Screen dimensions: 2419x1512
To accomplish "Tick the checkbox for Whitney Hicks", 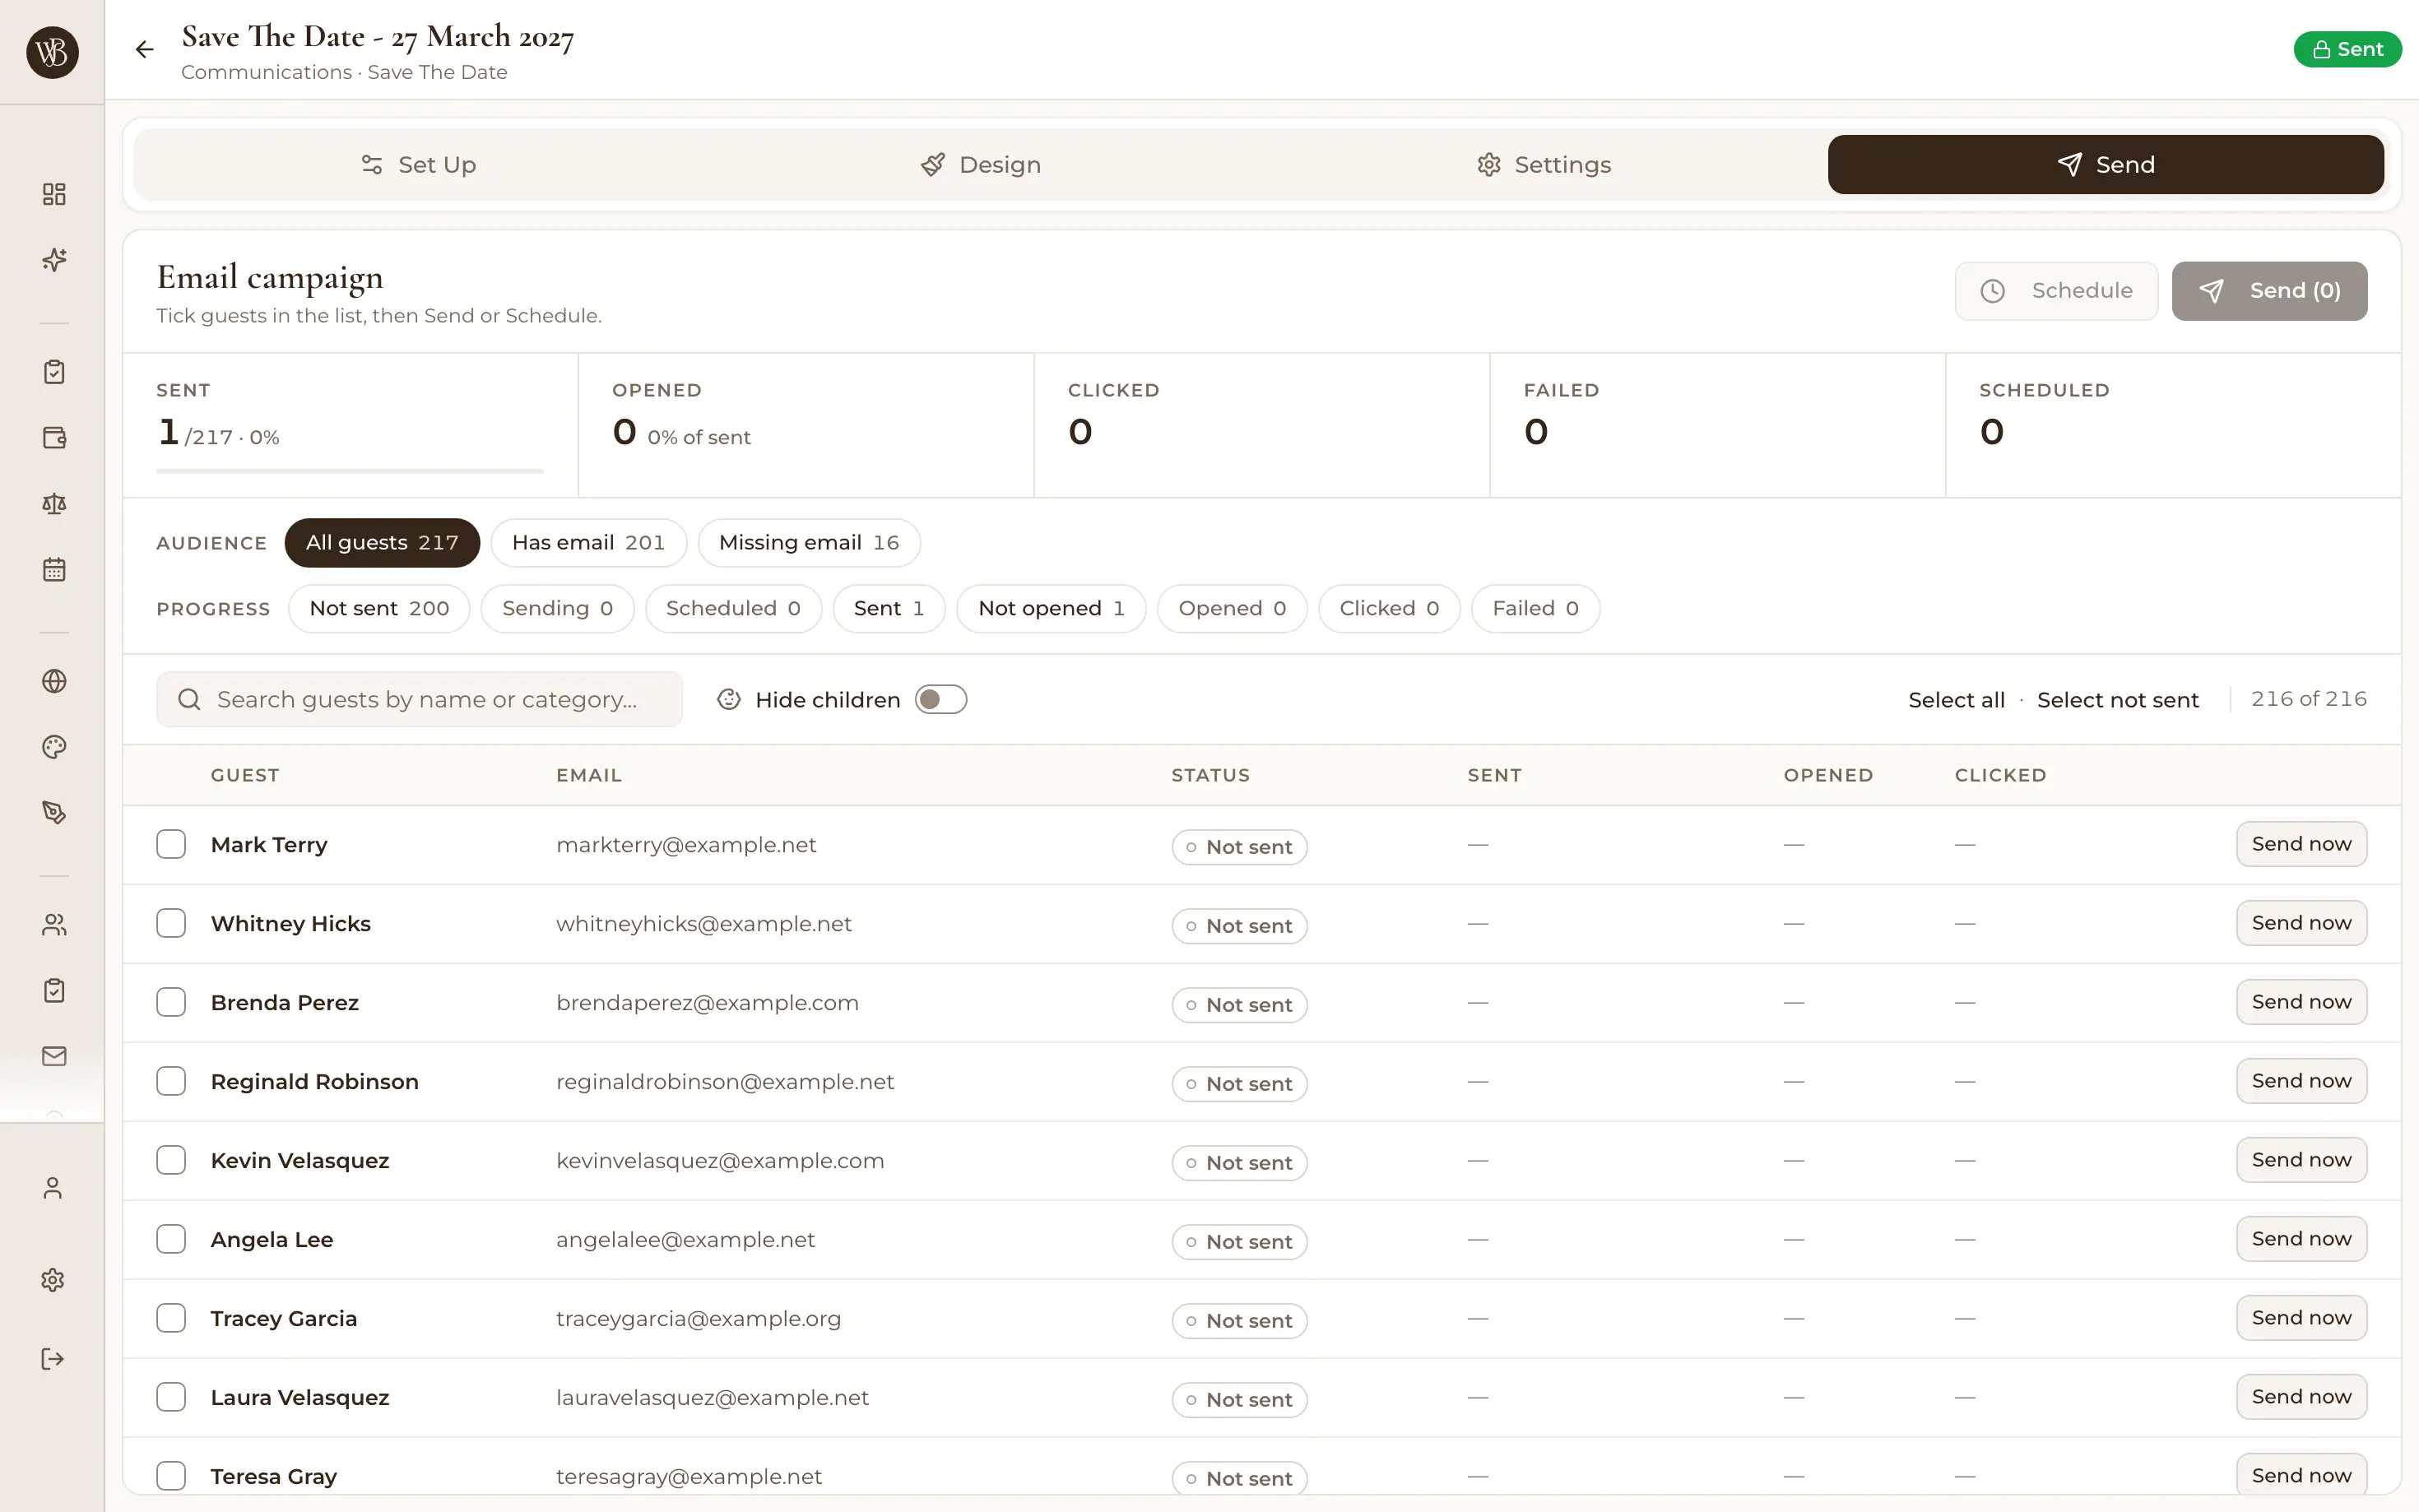I will (x=171, y=923).
